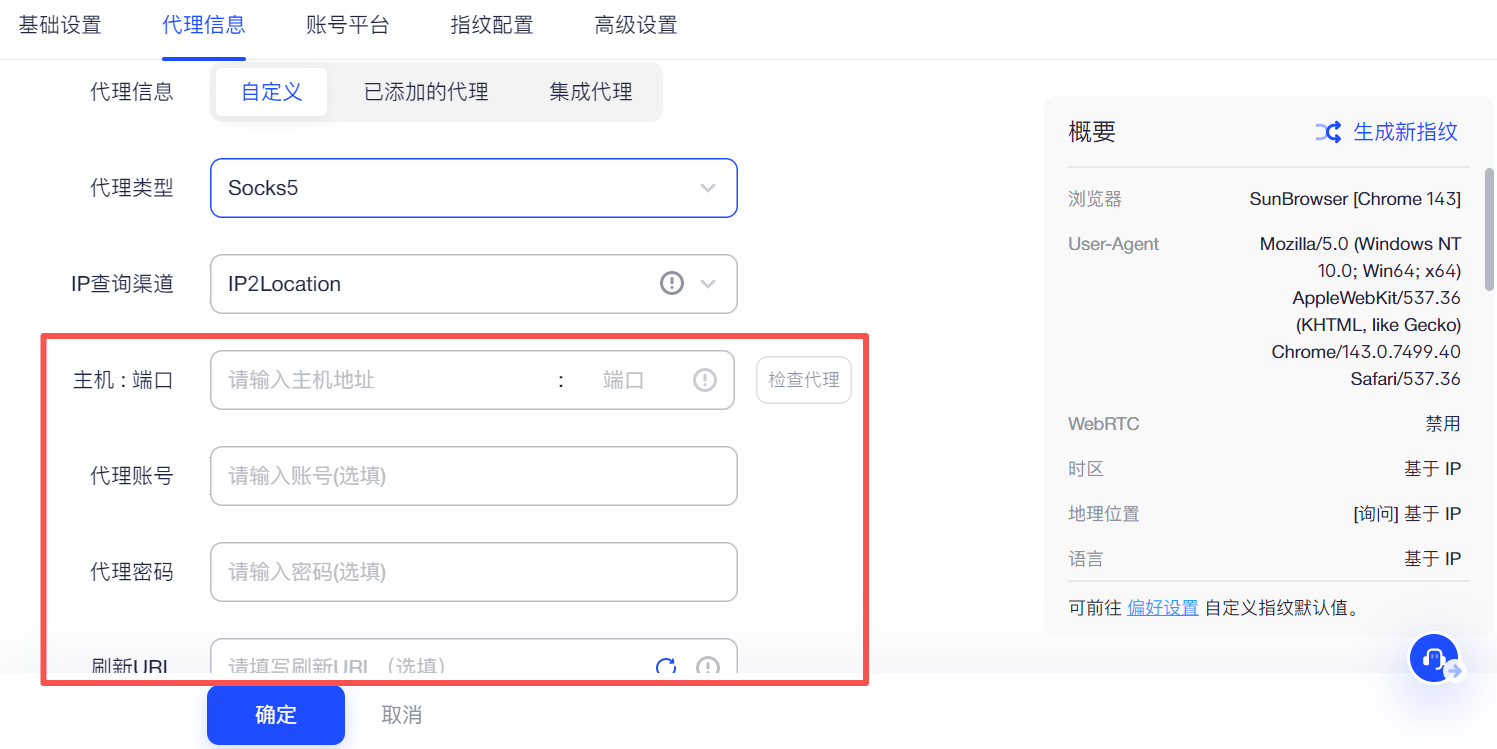This screenshot has height=749, width=1497.
Task: Click the 取消 cancel button
Action: 401,715
